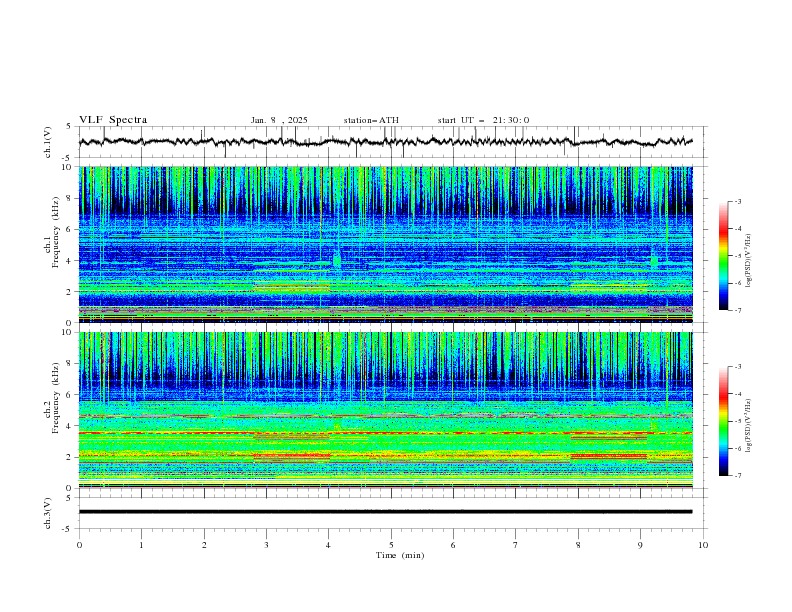Image resolution: width=792 pixels, height=612 pixels.
Task: Click the ch.3 flat voltage trace
Action: click(x=385, y=512)
